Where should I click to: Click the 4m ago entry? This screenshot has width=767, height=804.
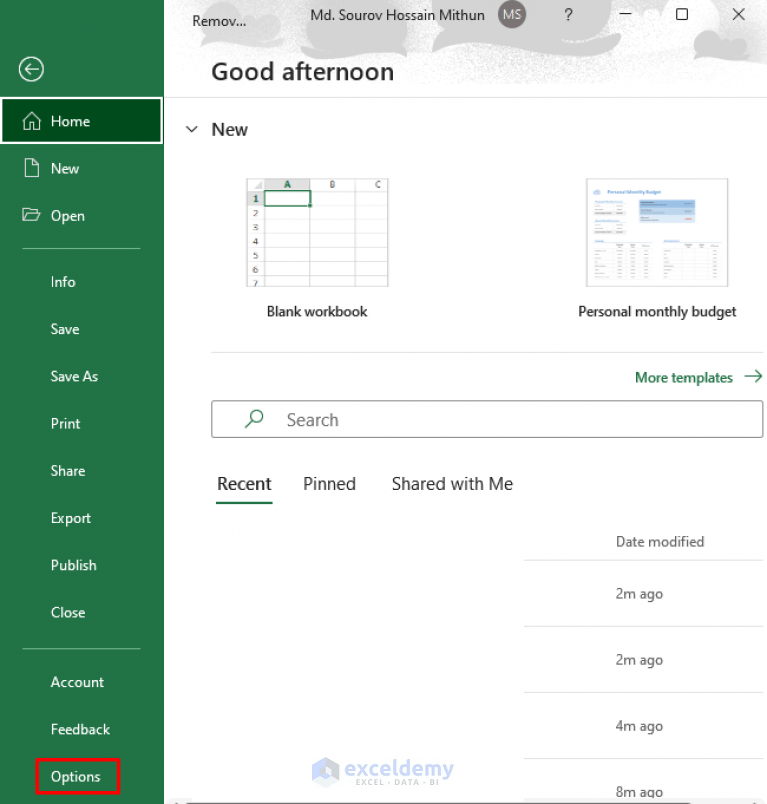(x=639, y=726)
